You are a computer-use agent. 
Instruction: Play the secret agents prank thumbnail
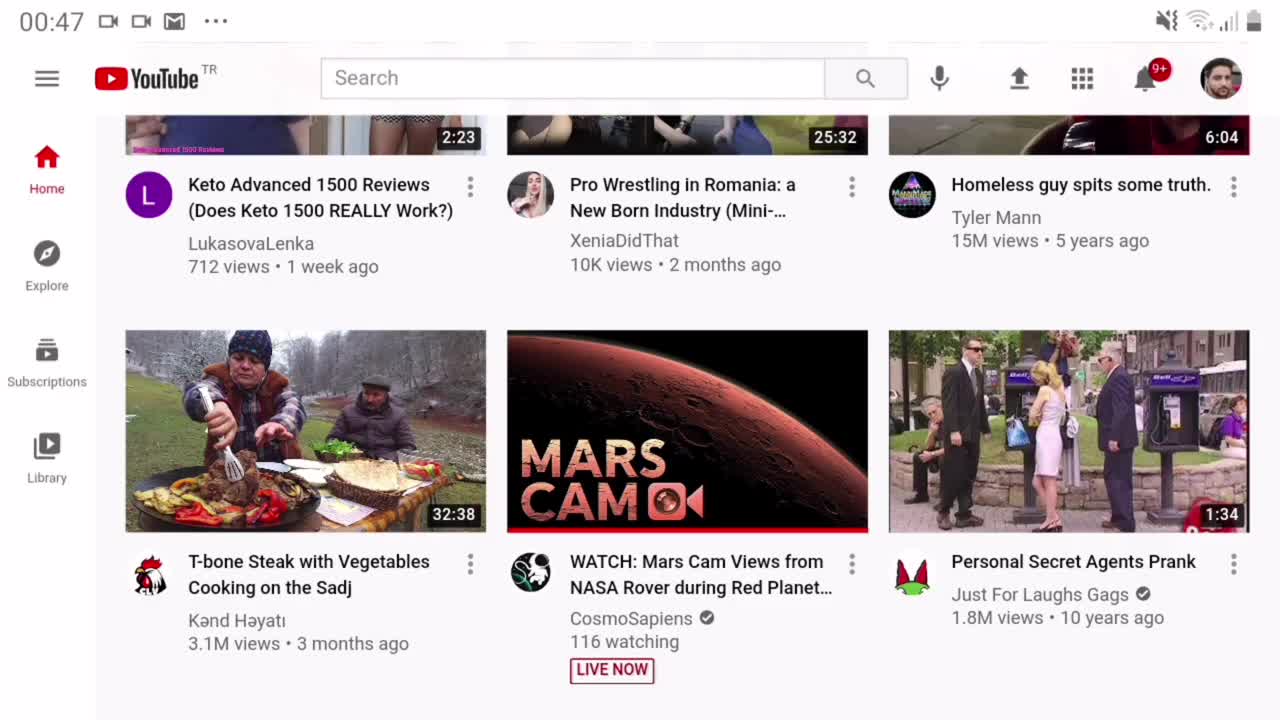1069,431
